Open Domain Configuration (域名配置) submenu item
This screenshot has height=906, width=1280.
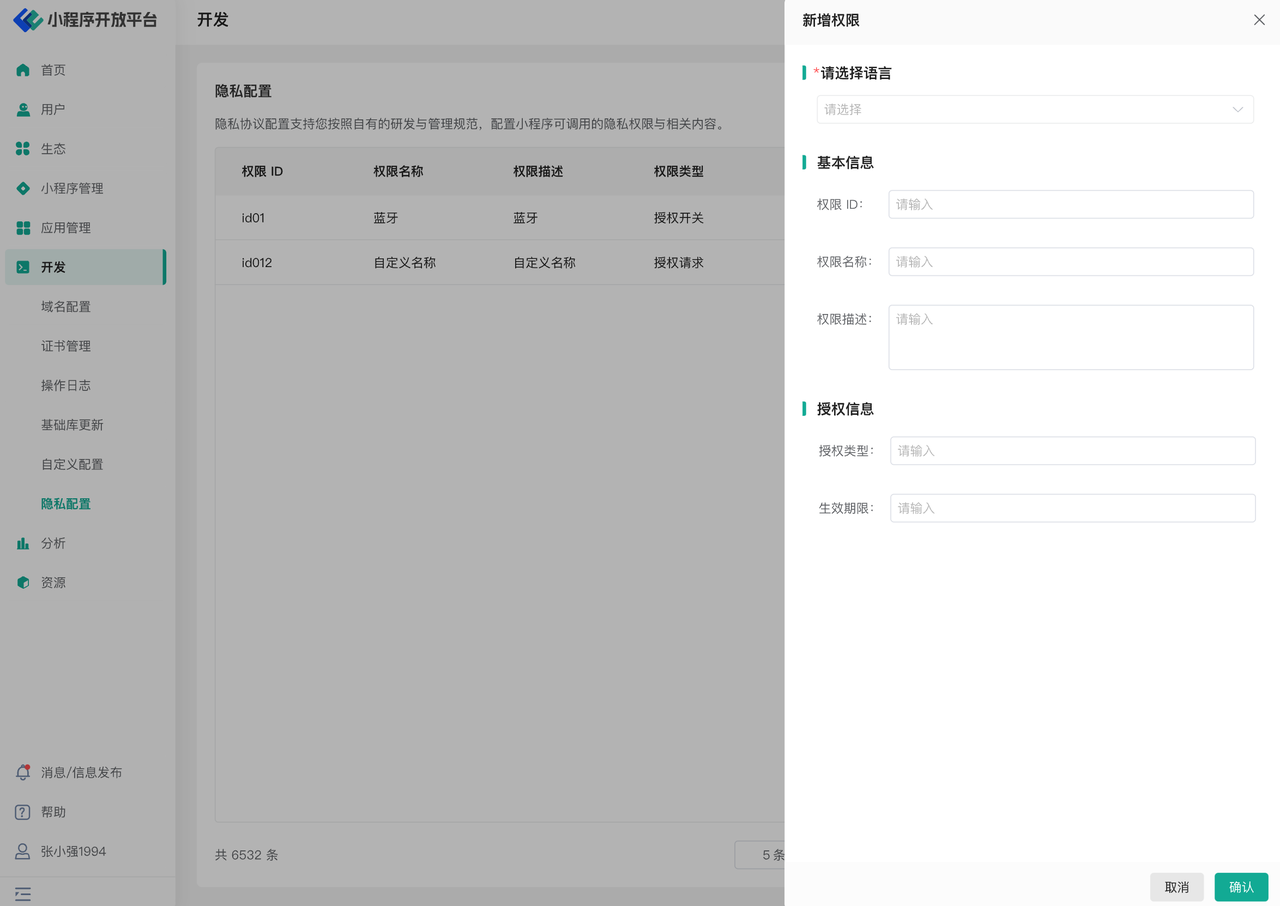66,307
